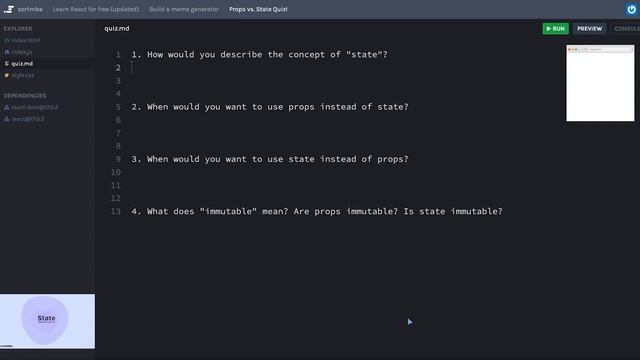Screen dimensions: 640x360
Task: Open index.html in the explorer
Action: pos(26,40)
